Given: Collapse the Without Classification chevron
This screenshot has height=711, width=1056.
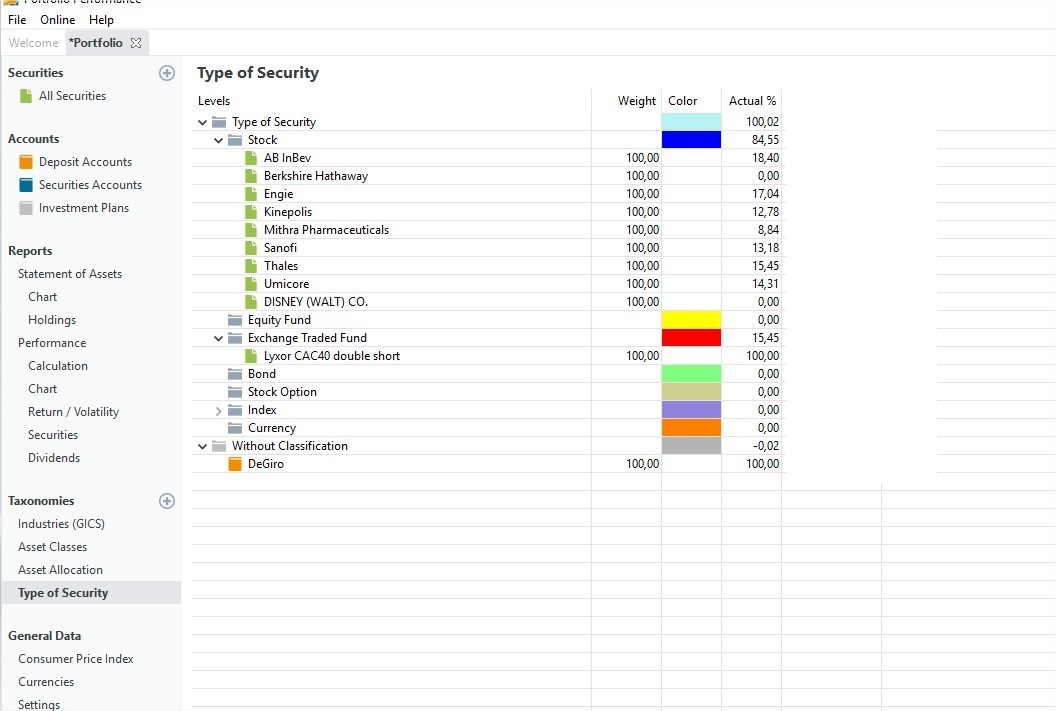Looking at the screenshot, I should click(x=202, y=446).
